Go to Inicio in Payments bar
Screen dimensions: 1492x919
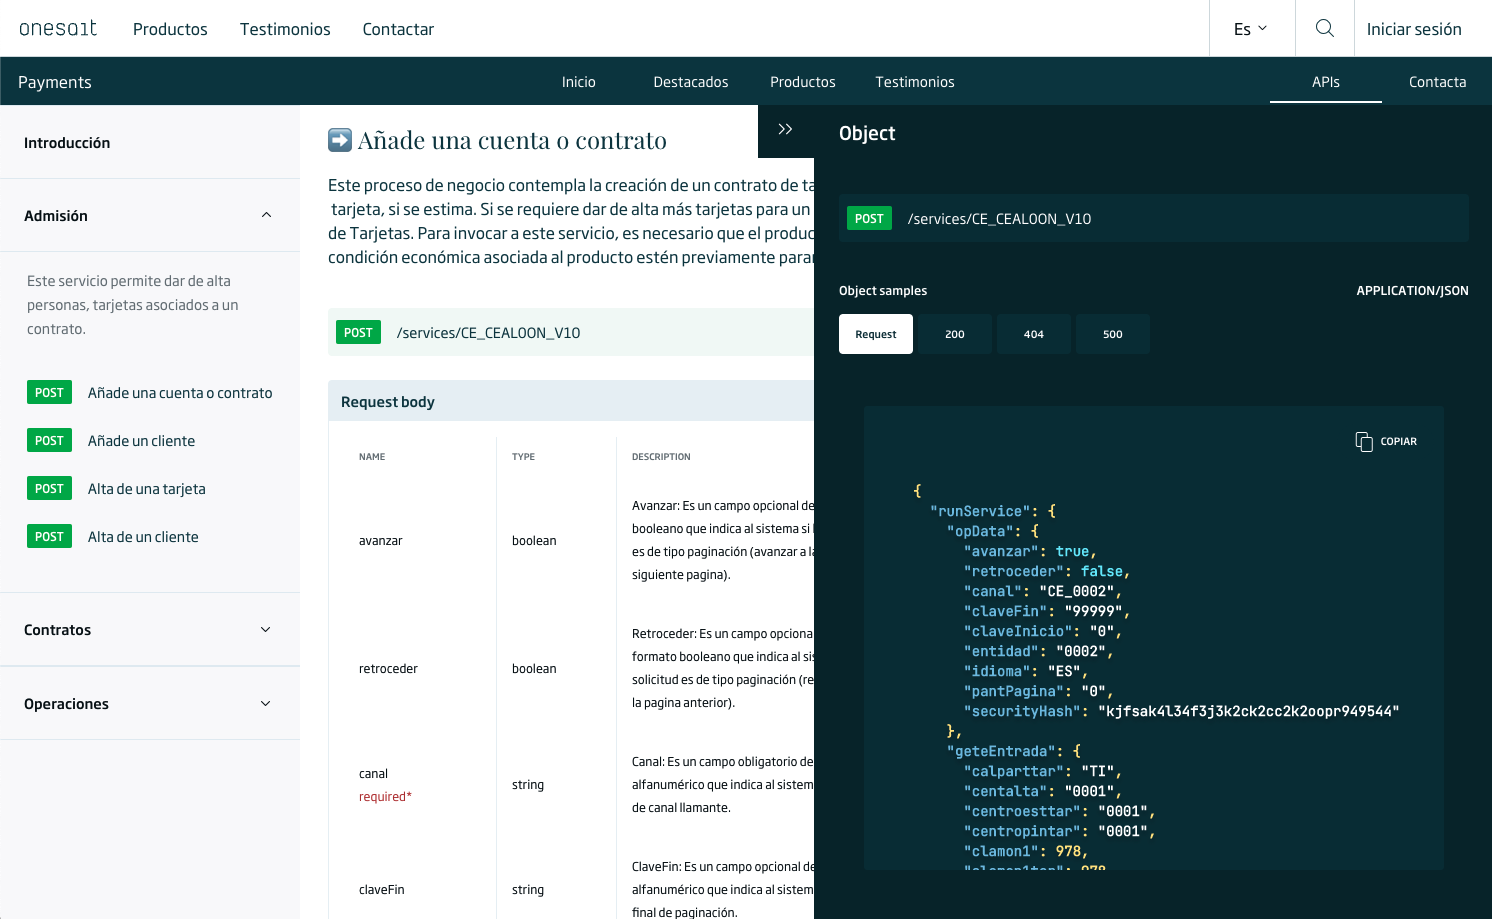pyautogui.click(x=579, y=82)
